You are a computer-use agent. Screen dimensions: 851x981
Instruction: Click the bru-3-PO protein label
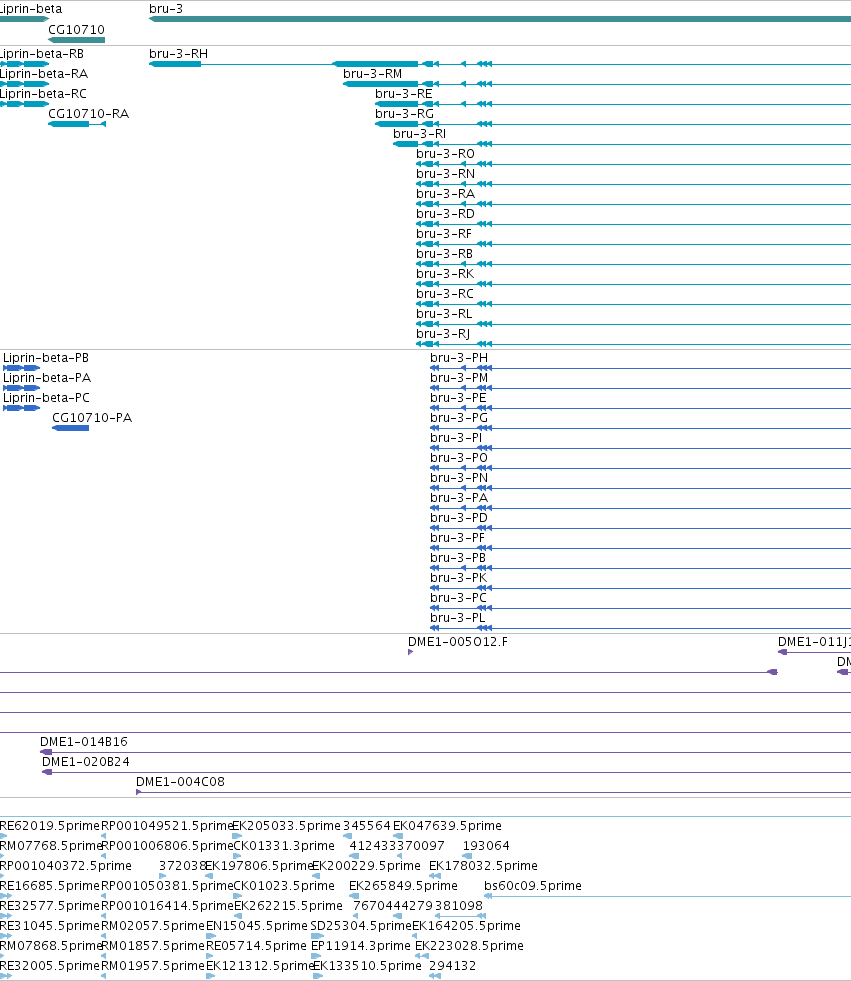click(459, 458)
